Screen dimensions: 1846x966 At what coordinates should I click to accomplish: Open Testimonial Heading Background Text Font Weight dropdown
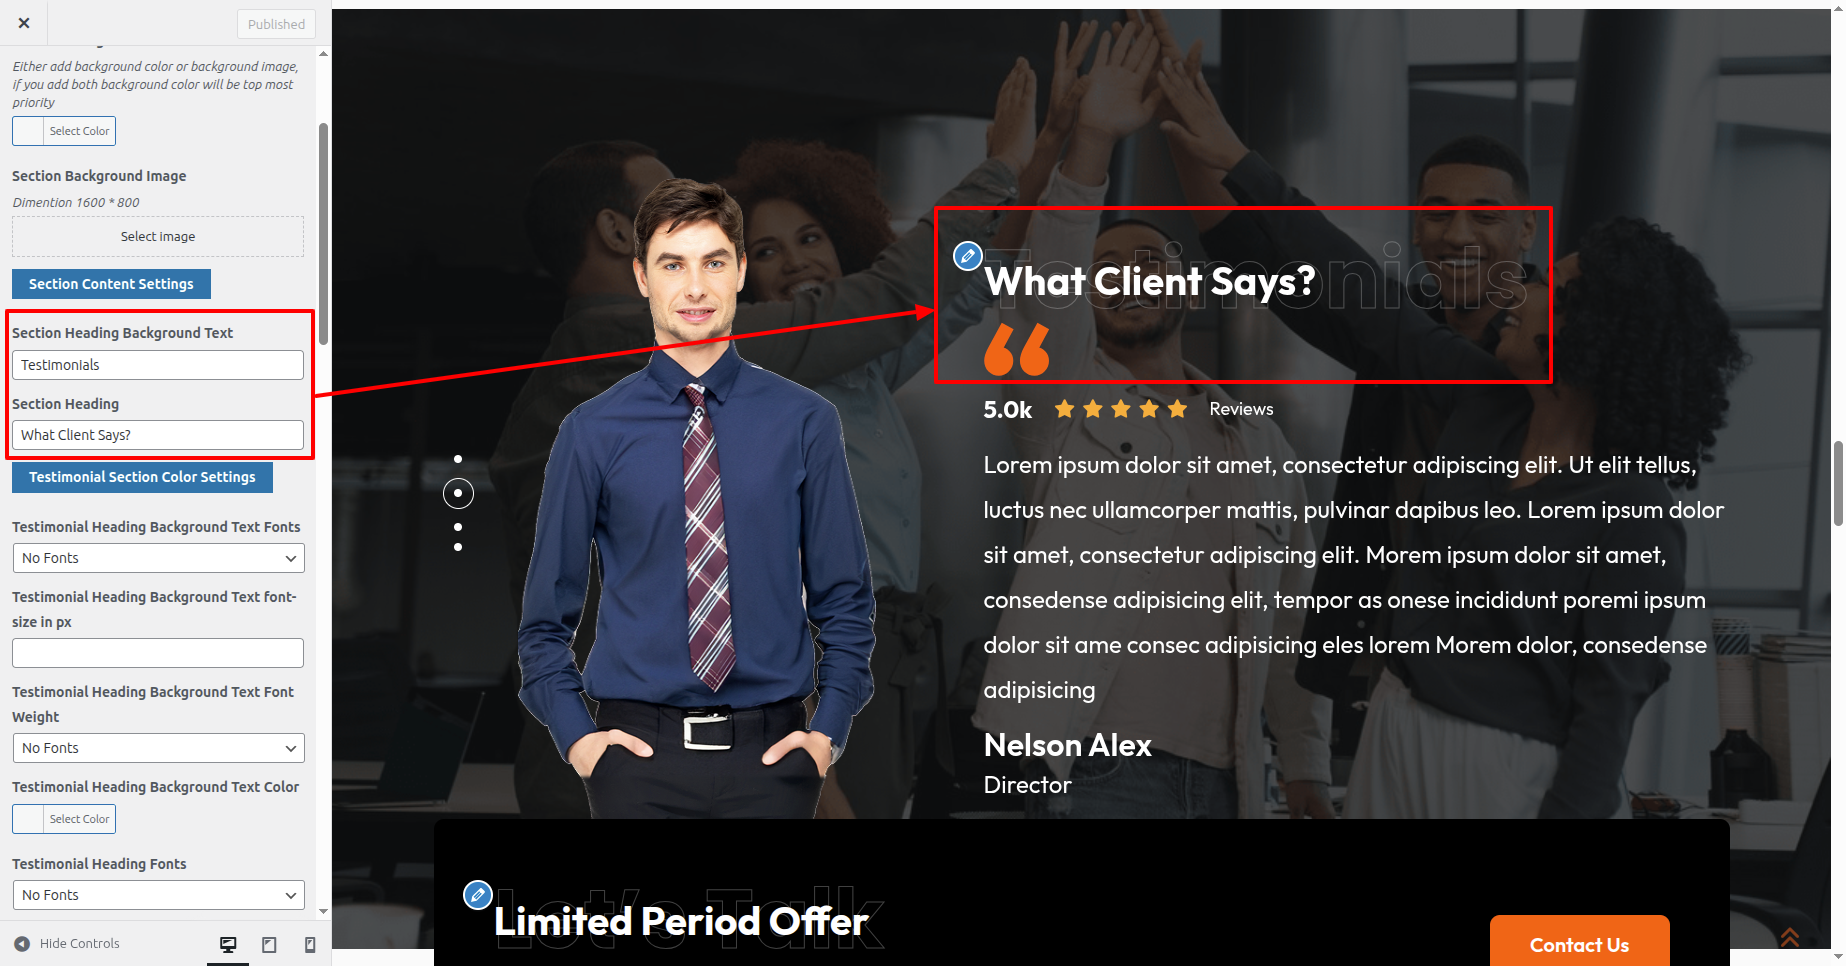(x=158, y=748)
